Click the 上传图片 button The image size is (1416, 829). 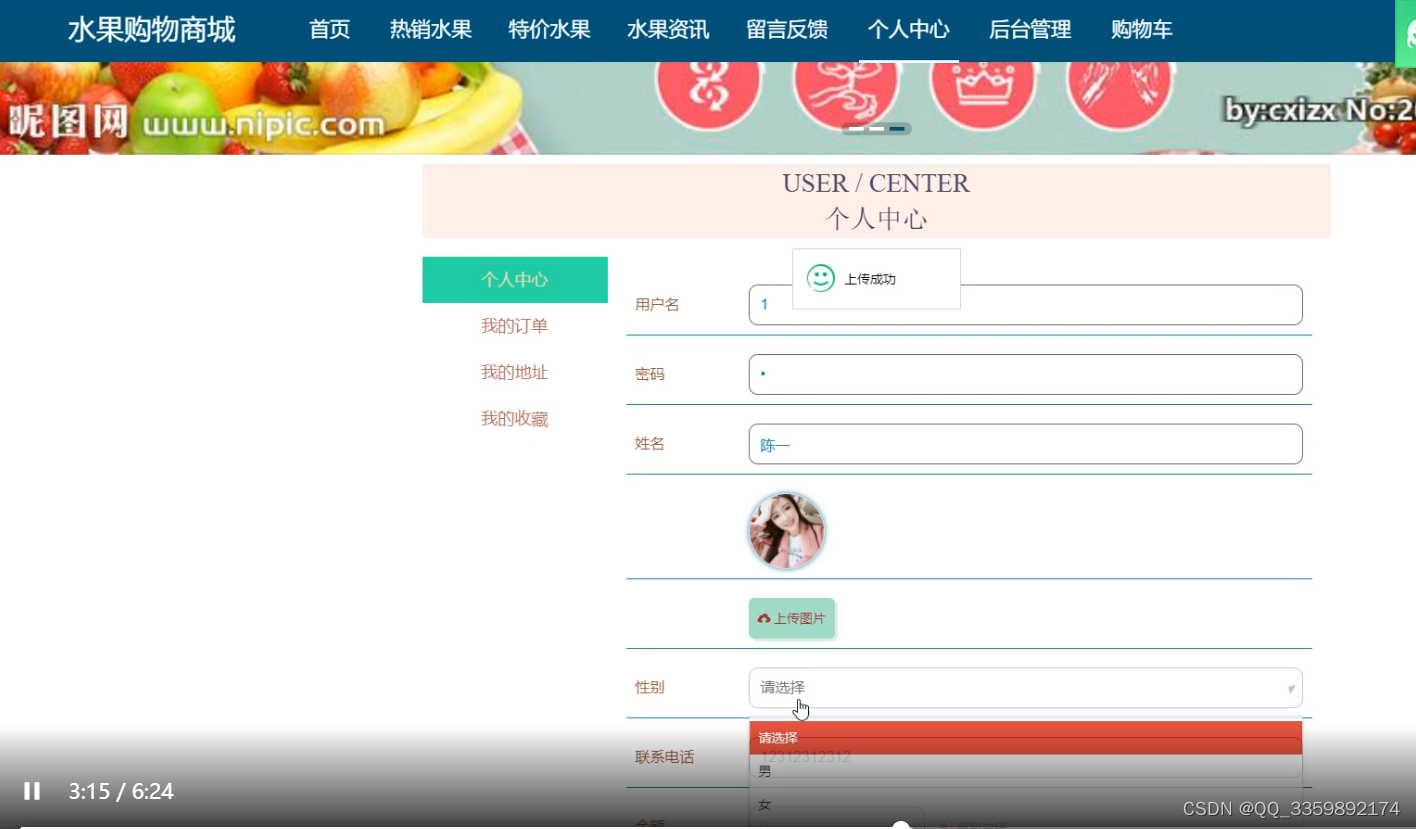[792, 619]
